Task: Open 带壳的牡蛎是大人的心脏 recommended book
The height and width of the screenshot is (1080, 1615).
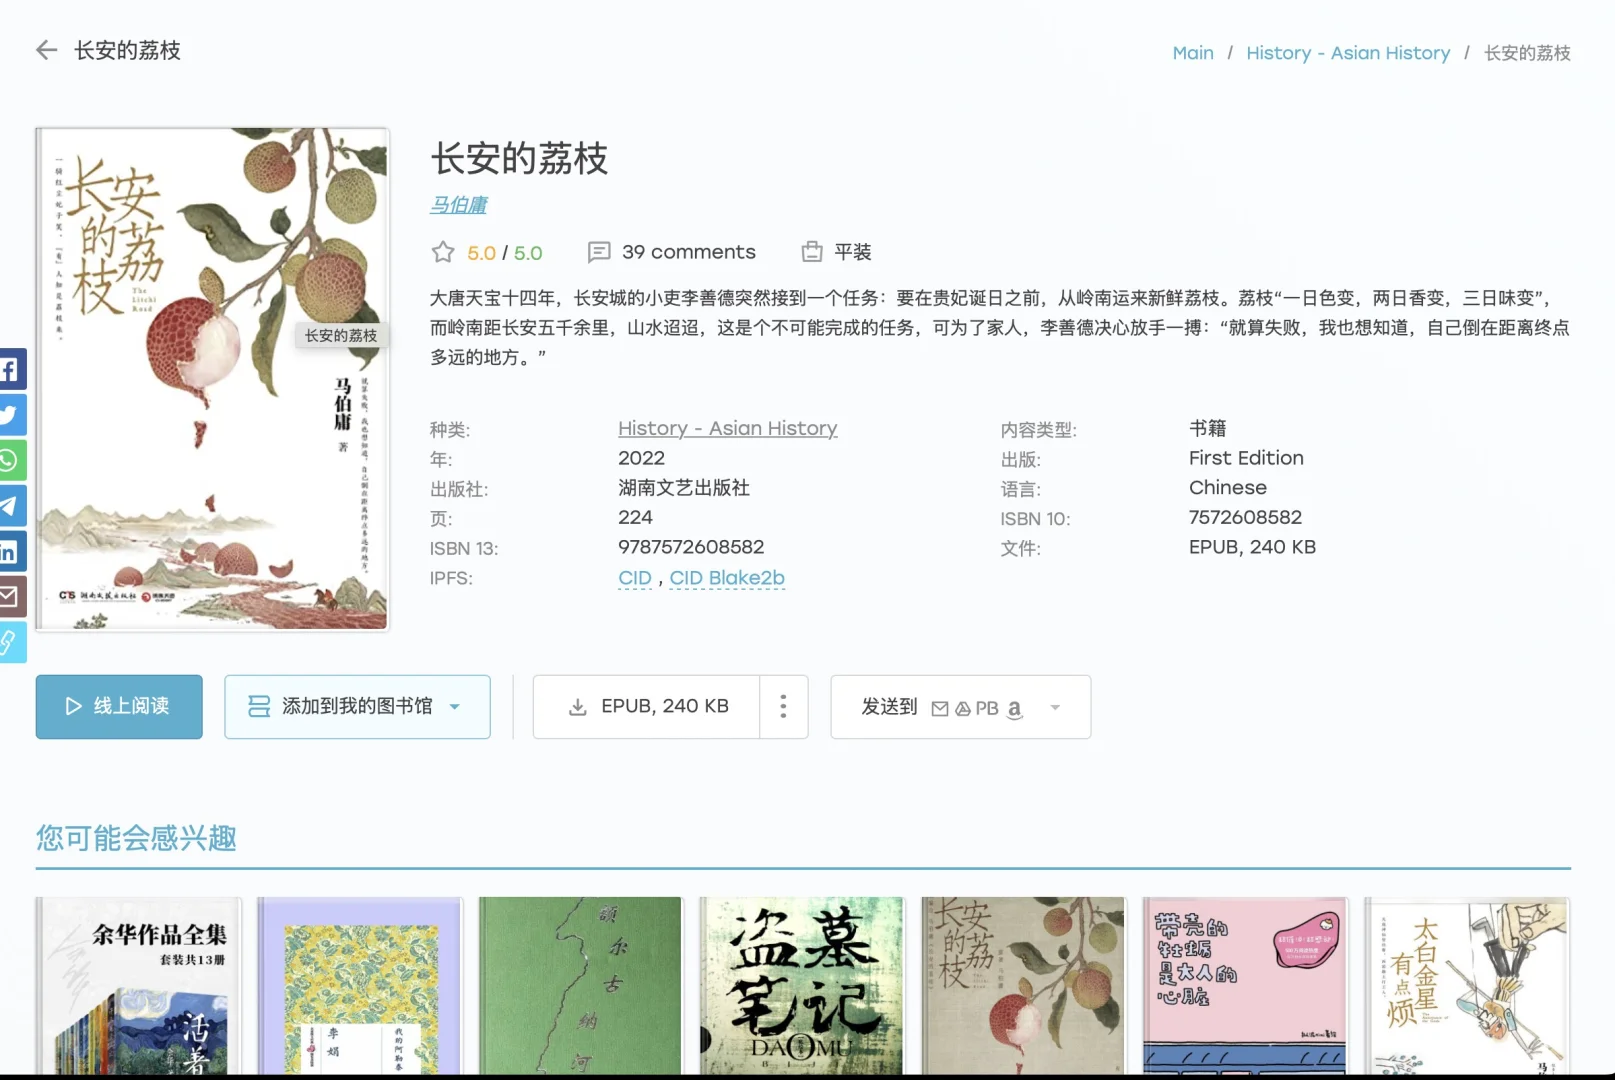Action: (1245, 986)
